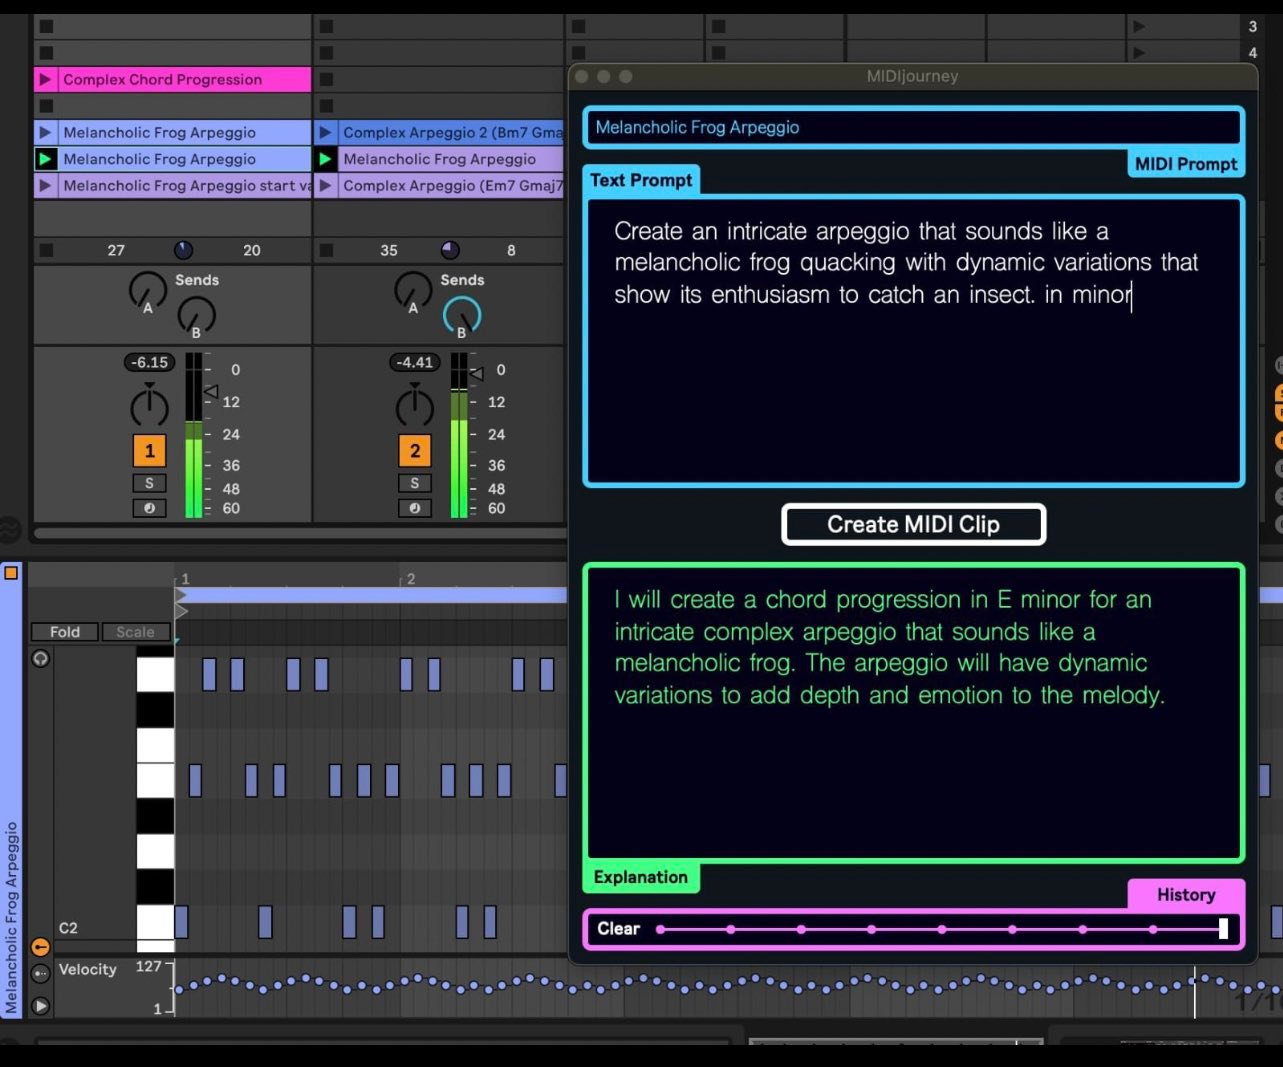The image size is (1283, 1067).
Task: Click the History slider end handle
Action: click(1222, 929)
